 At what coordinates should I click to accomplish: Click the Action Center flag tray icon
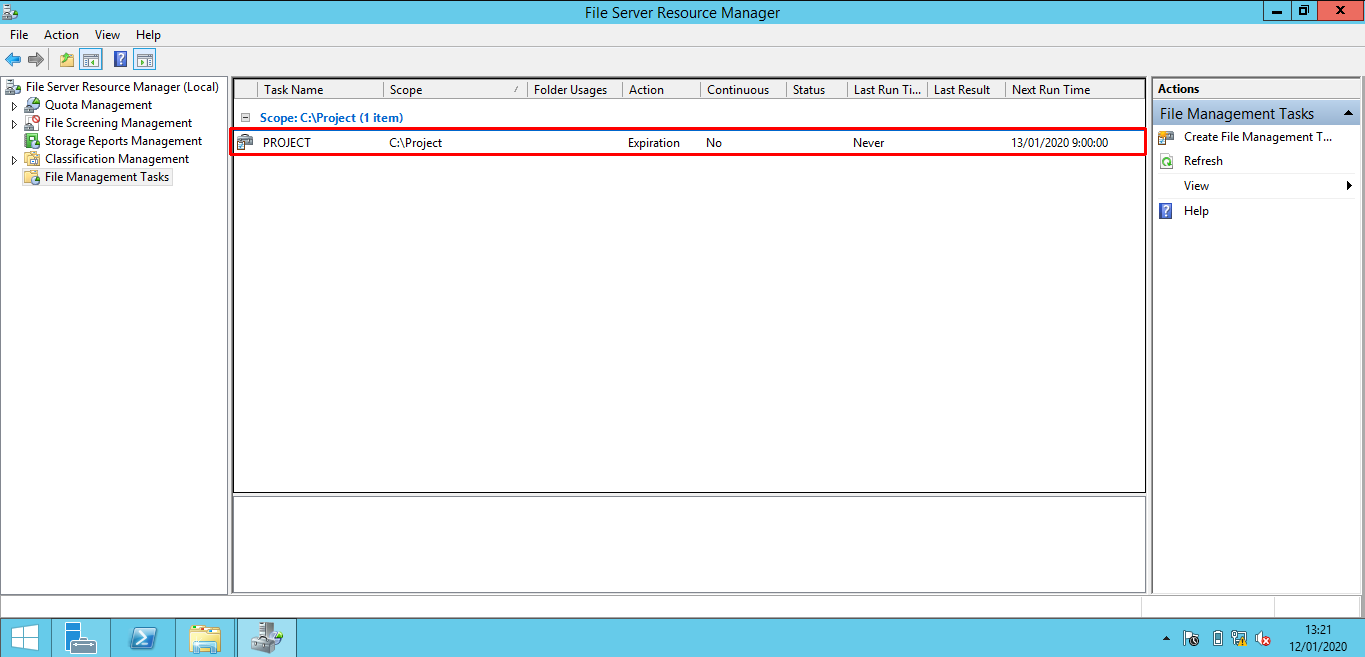1191,638
